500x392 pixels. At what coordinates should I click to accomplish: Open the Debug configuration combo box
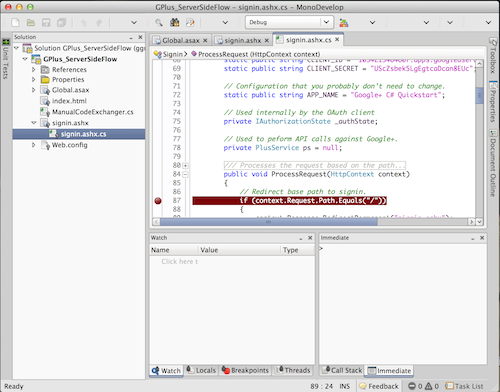(x=289, y=22)
